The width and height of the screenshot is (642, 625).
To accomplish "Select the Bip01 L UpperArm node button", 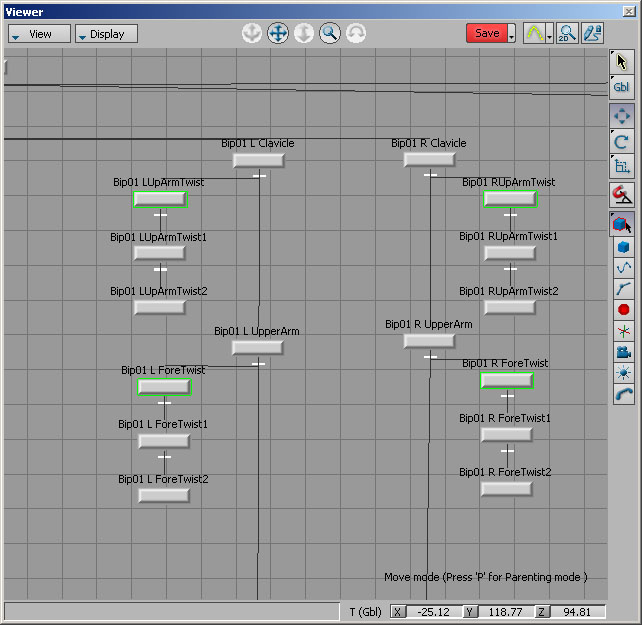I will (257, 348).
